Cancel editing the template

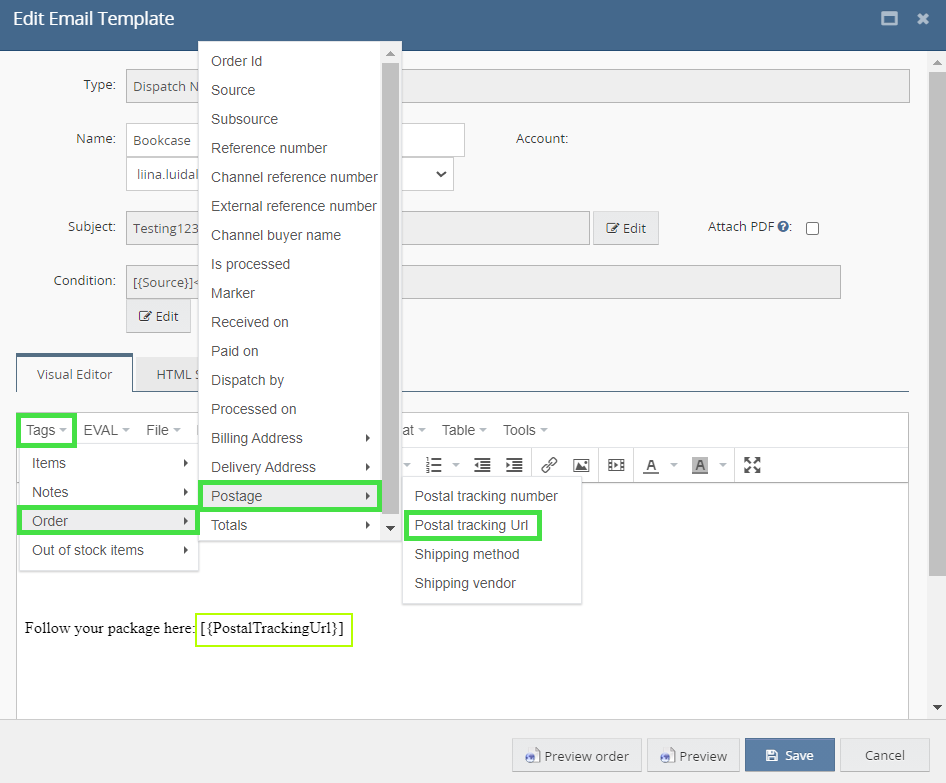pyautogui.click(x=884, y=755)
